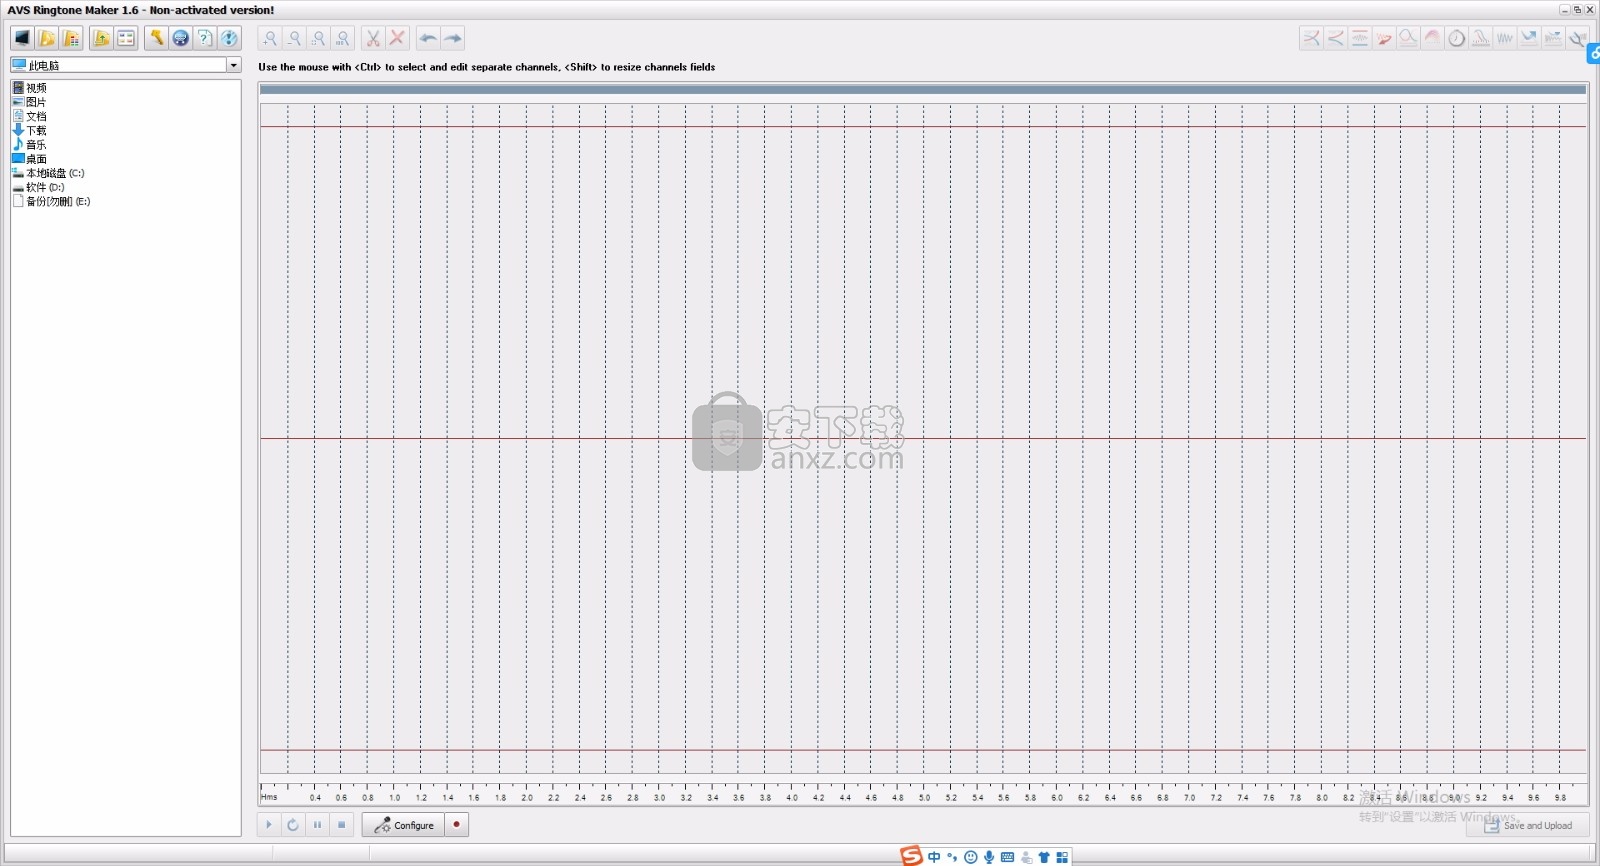Stop playback

pos(342,825)
